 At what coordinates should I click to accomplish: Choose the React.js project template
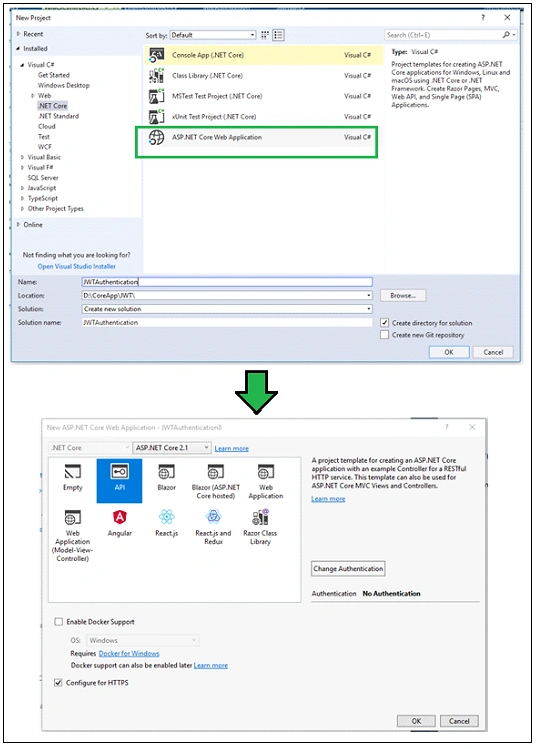(x=166, y=524)
